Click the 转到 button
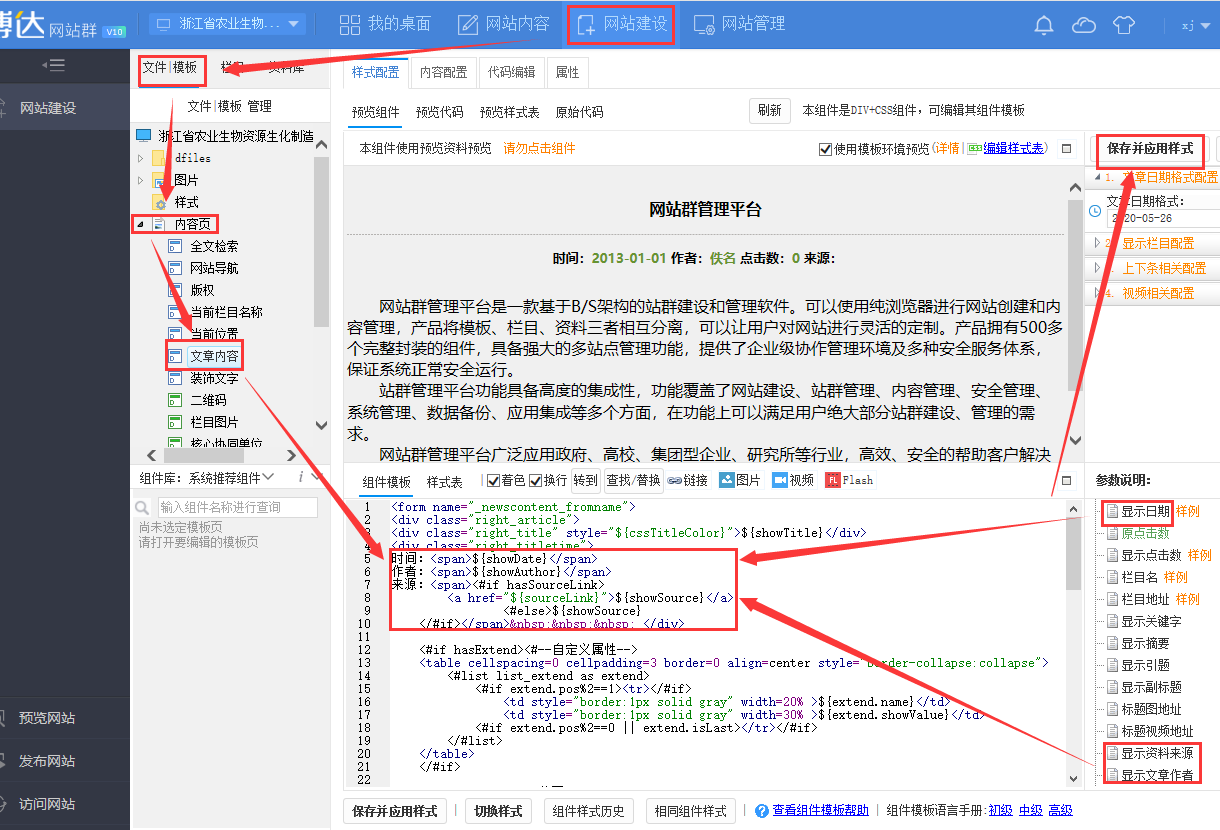1220x830 pixels. tap(586, 481)
